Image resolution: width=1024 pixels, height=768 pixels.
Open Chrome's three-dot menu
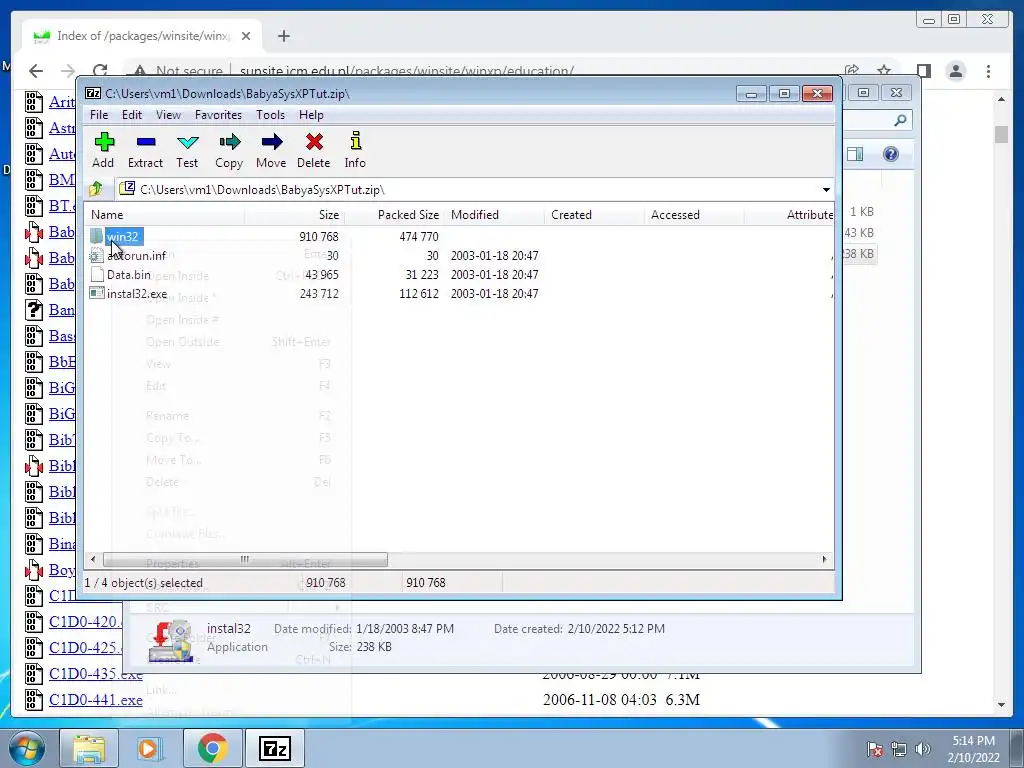coord(989,71)
